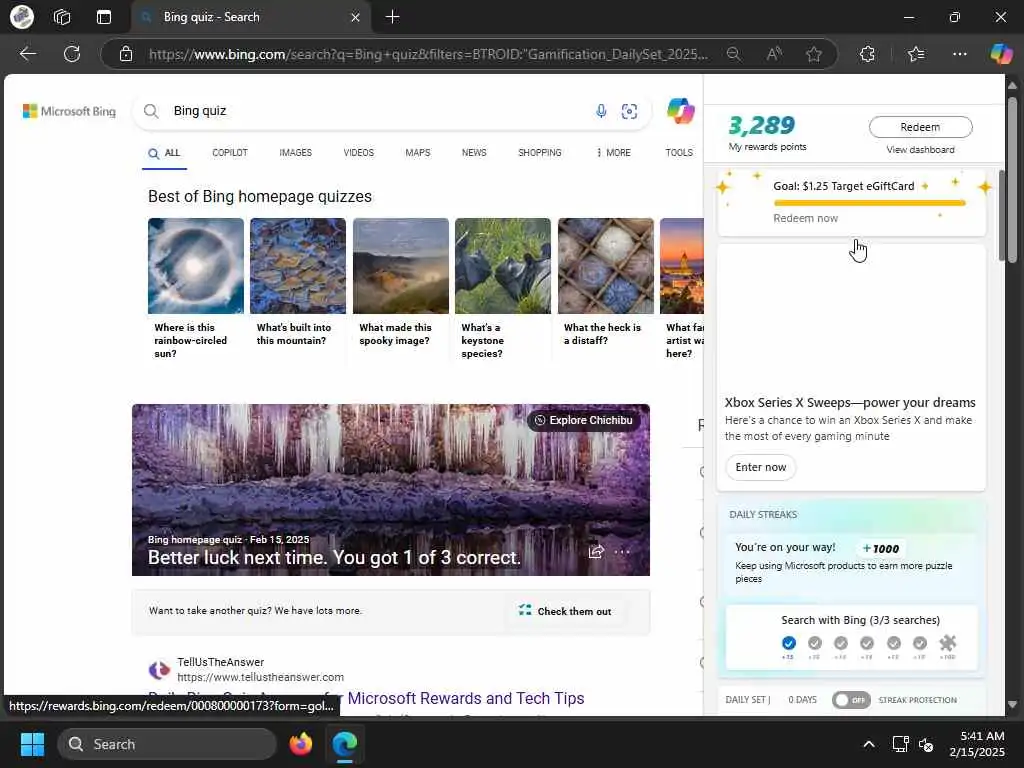This screenshot has height=768, width=1024.
Task: Share the homepage quiz result
Action: (x=596, y=552)
